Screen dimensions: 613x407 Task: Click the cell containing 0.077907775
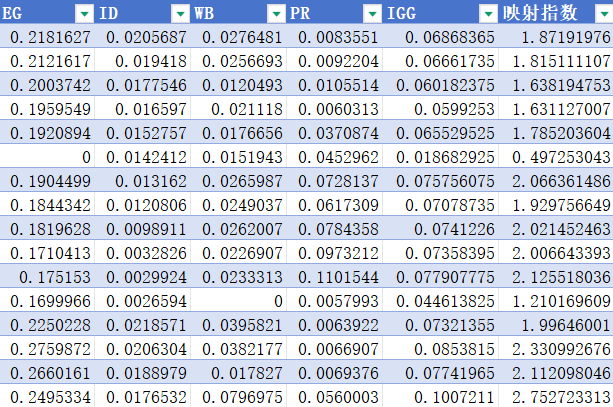tap(442, 277)
